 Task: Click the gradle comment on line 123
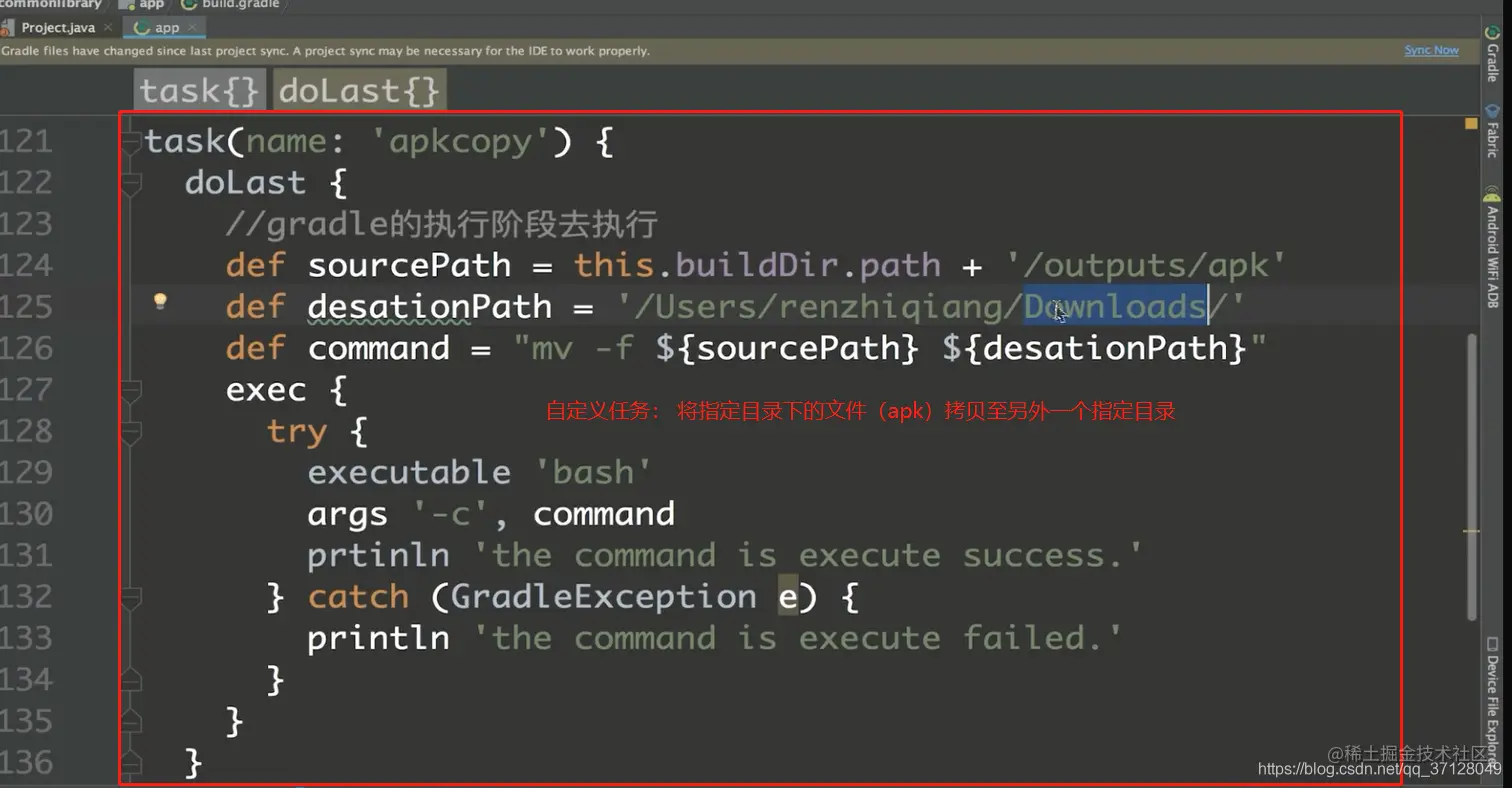441,224
